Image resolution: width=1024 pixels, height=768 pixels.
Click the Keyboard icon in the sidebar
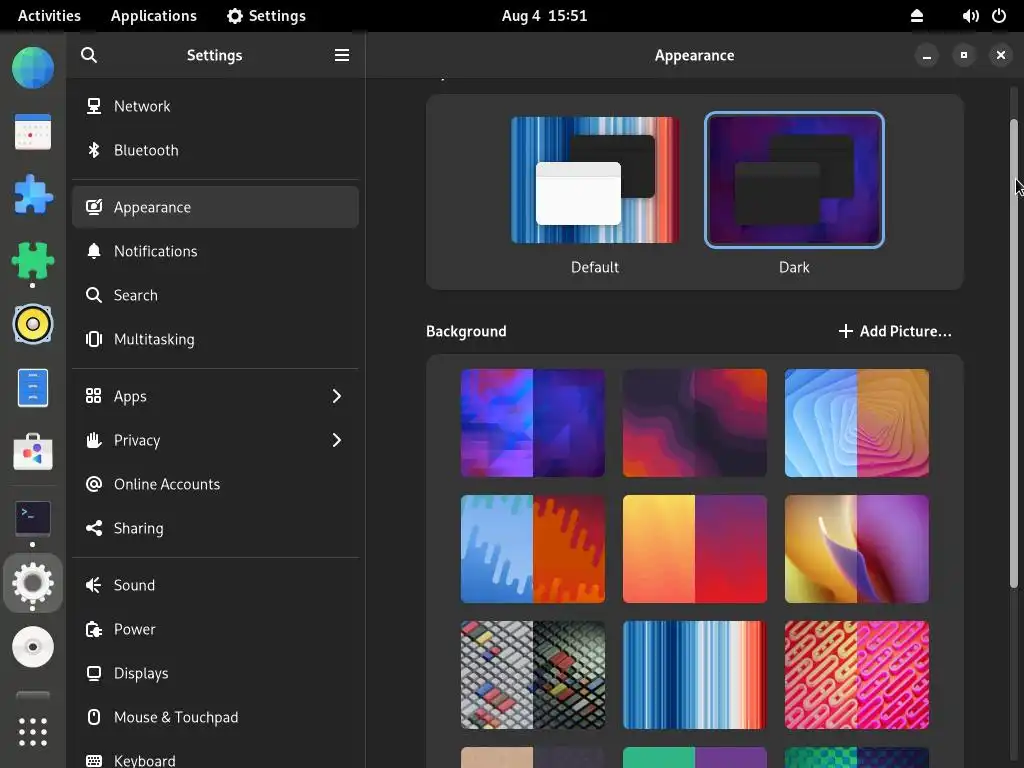(x=94, y=761)
